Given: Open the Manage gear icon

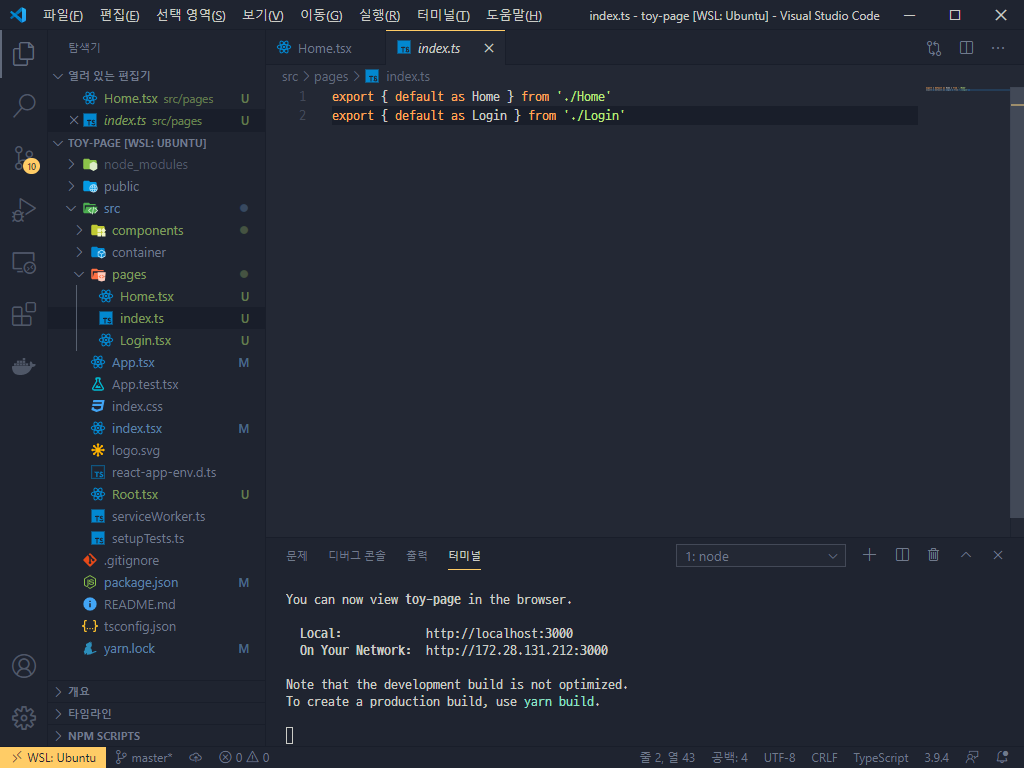Looking at the screenshot, I should pos(24,717).
